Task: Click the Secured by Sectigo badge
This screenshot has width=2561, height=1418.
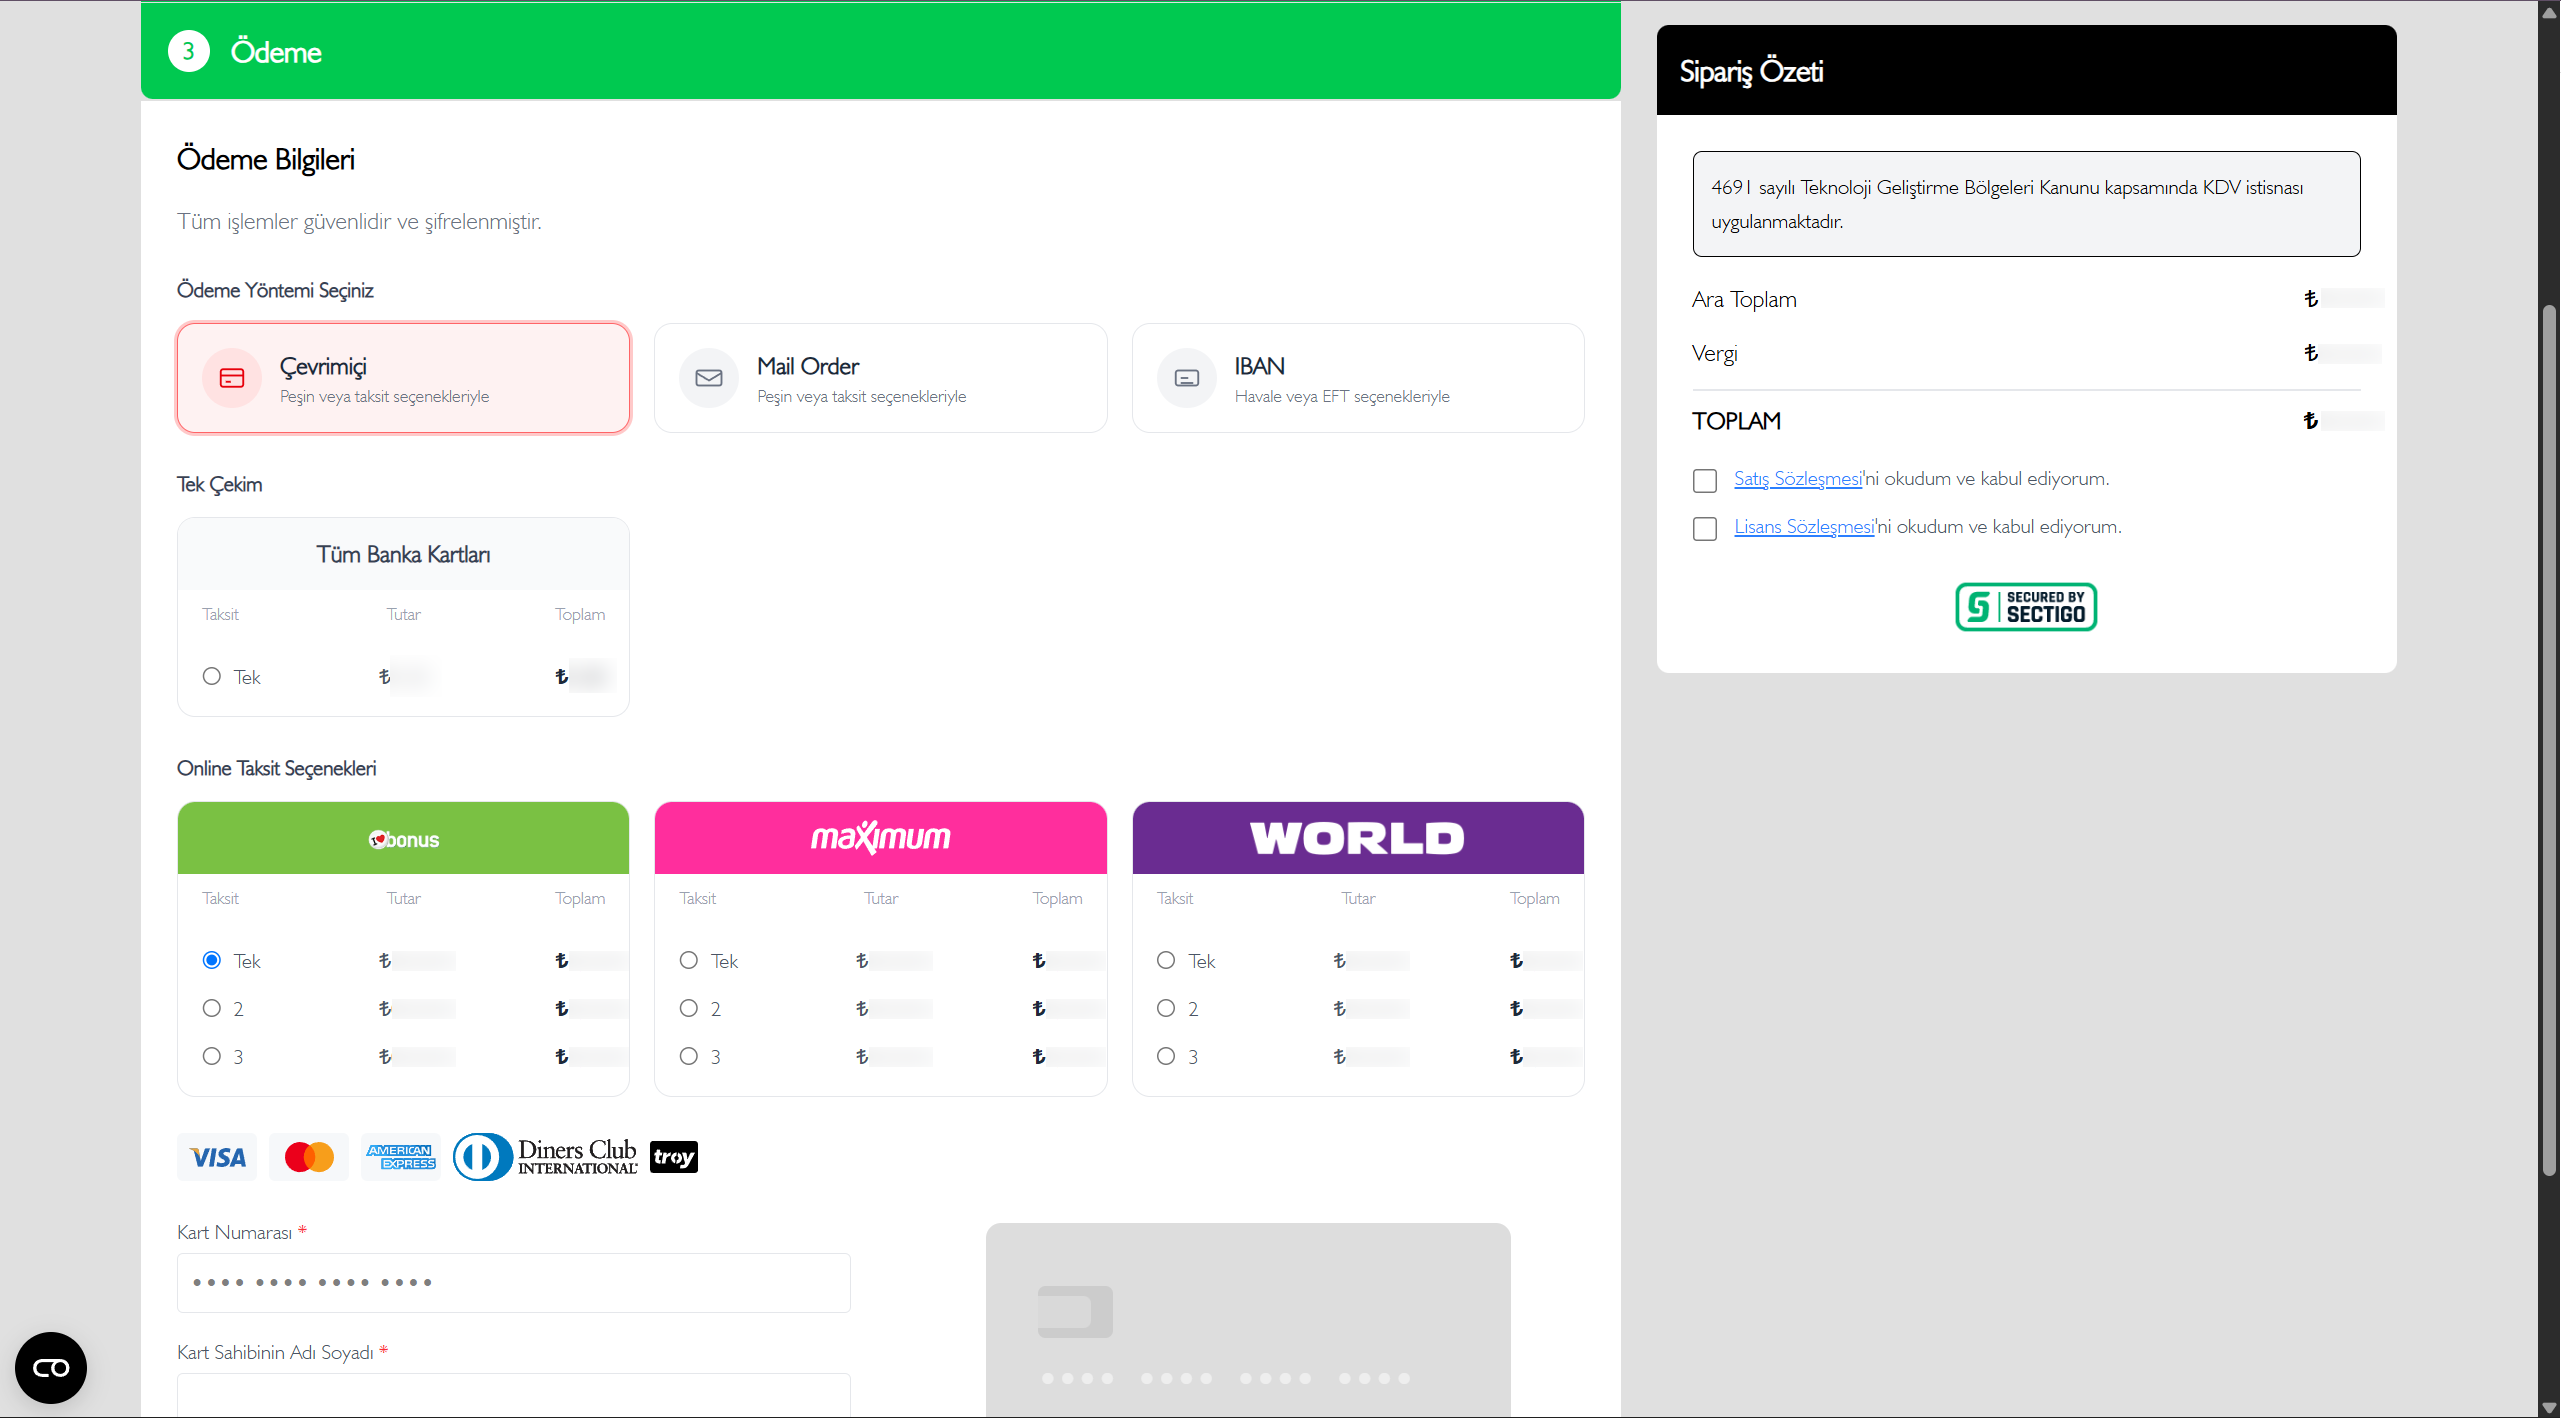Action: [x=2026, y=607]
